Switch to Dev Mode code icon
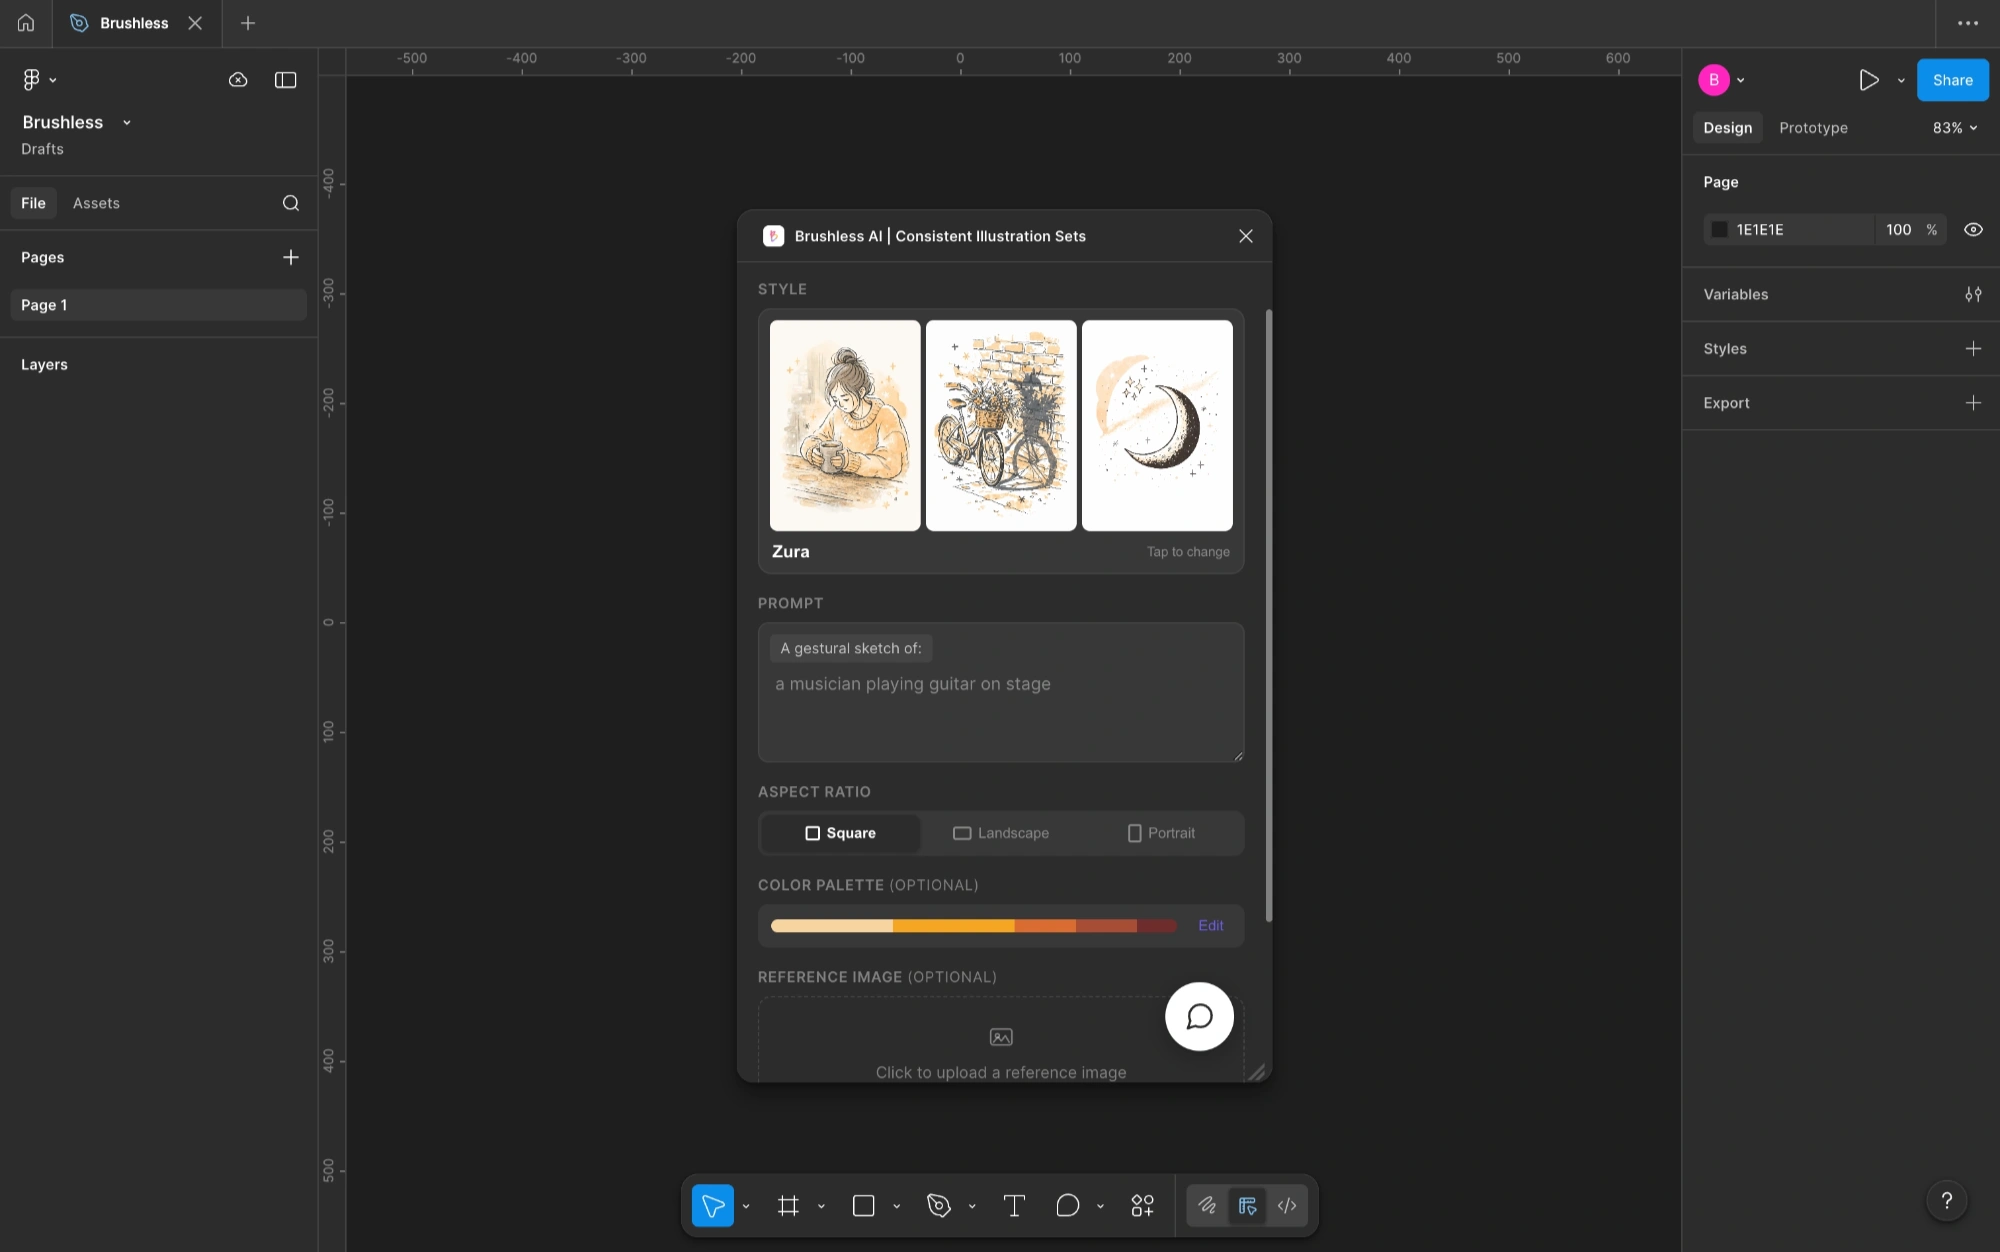The width and height of the screenshot is (2000, 1252). 1287,1205
